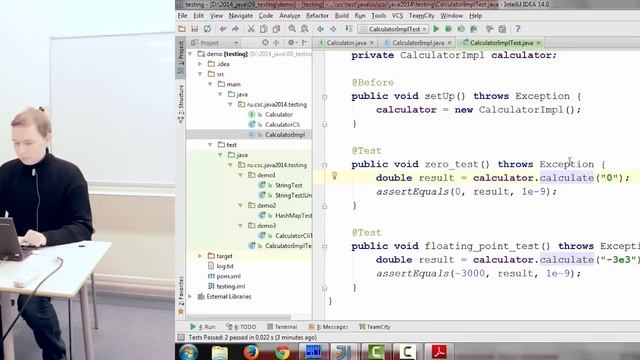
Task: Collapse the demo1 package
Action: coord(240,175)
